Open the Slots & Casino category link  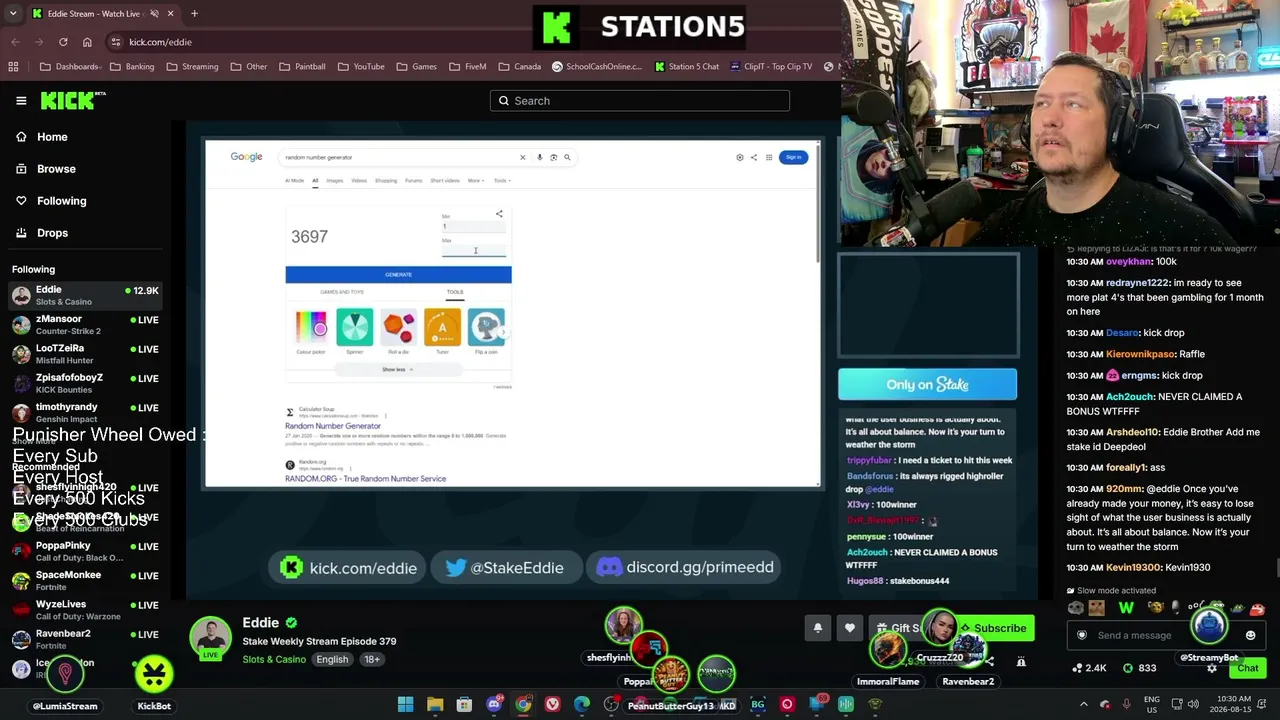click(x=274, y=660)
